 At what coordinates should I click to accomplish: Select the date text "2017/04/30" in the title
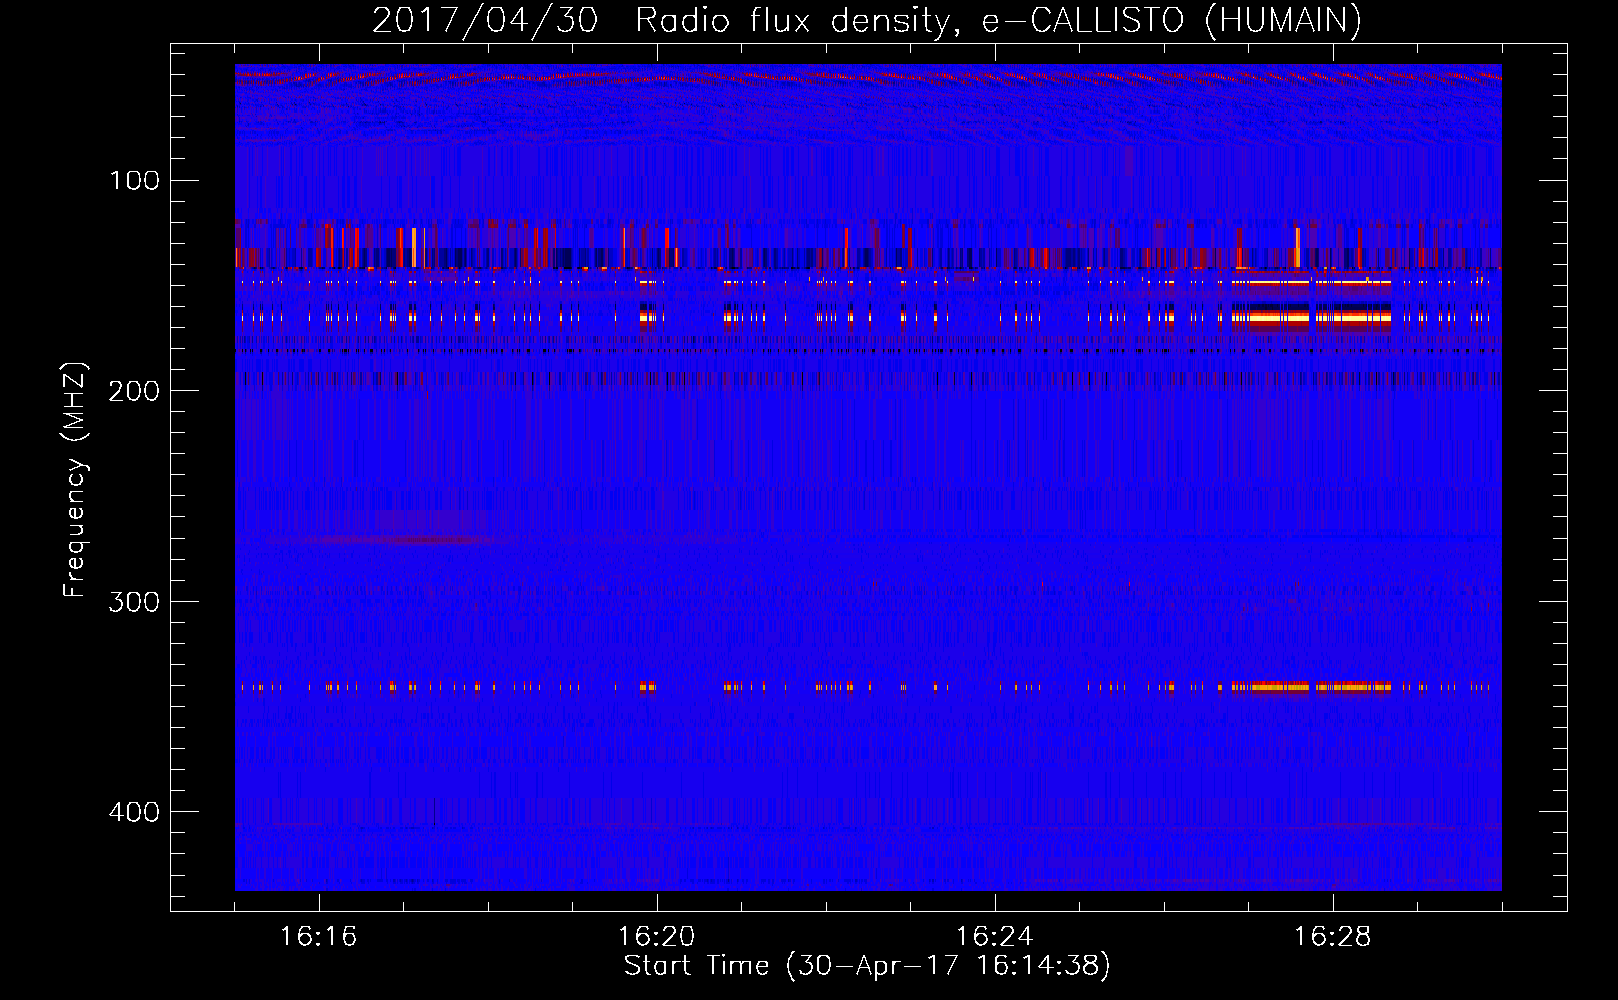click(485, 20)
